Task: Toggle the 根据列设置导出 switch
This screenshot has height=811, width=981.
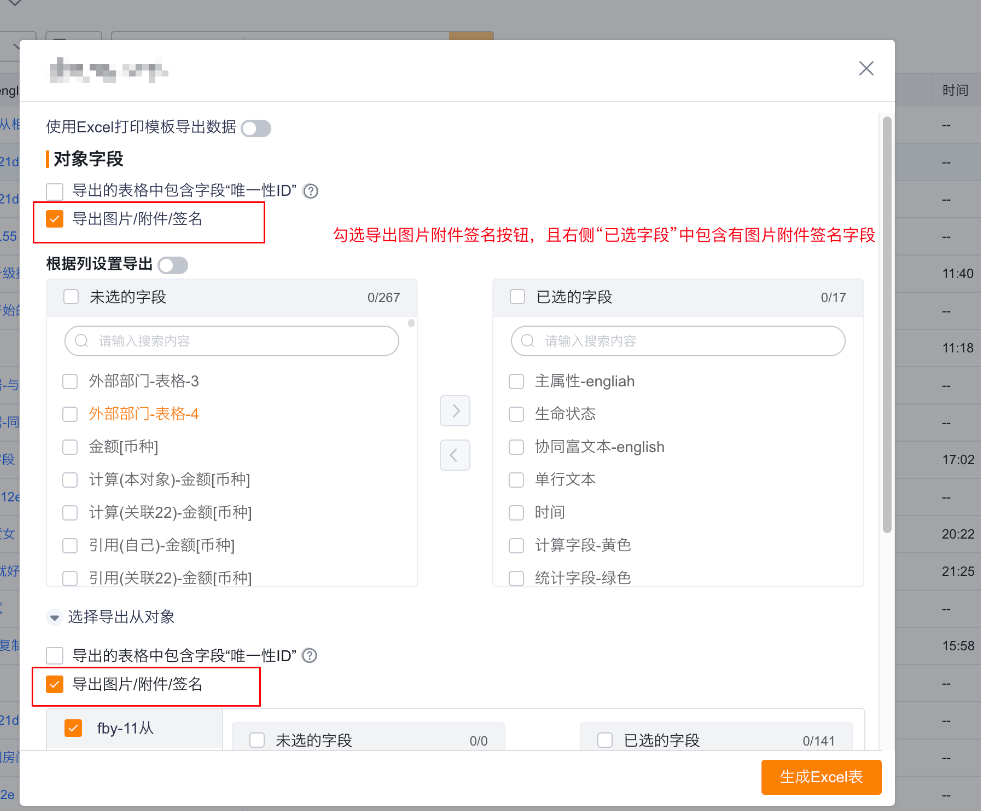Action: click(x=173, y=265)
